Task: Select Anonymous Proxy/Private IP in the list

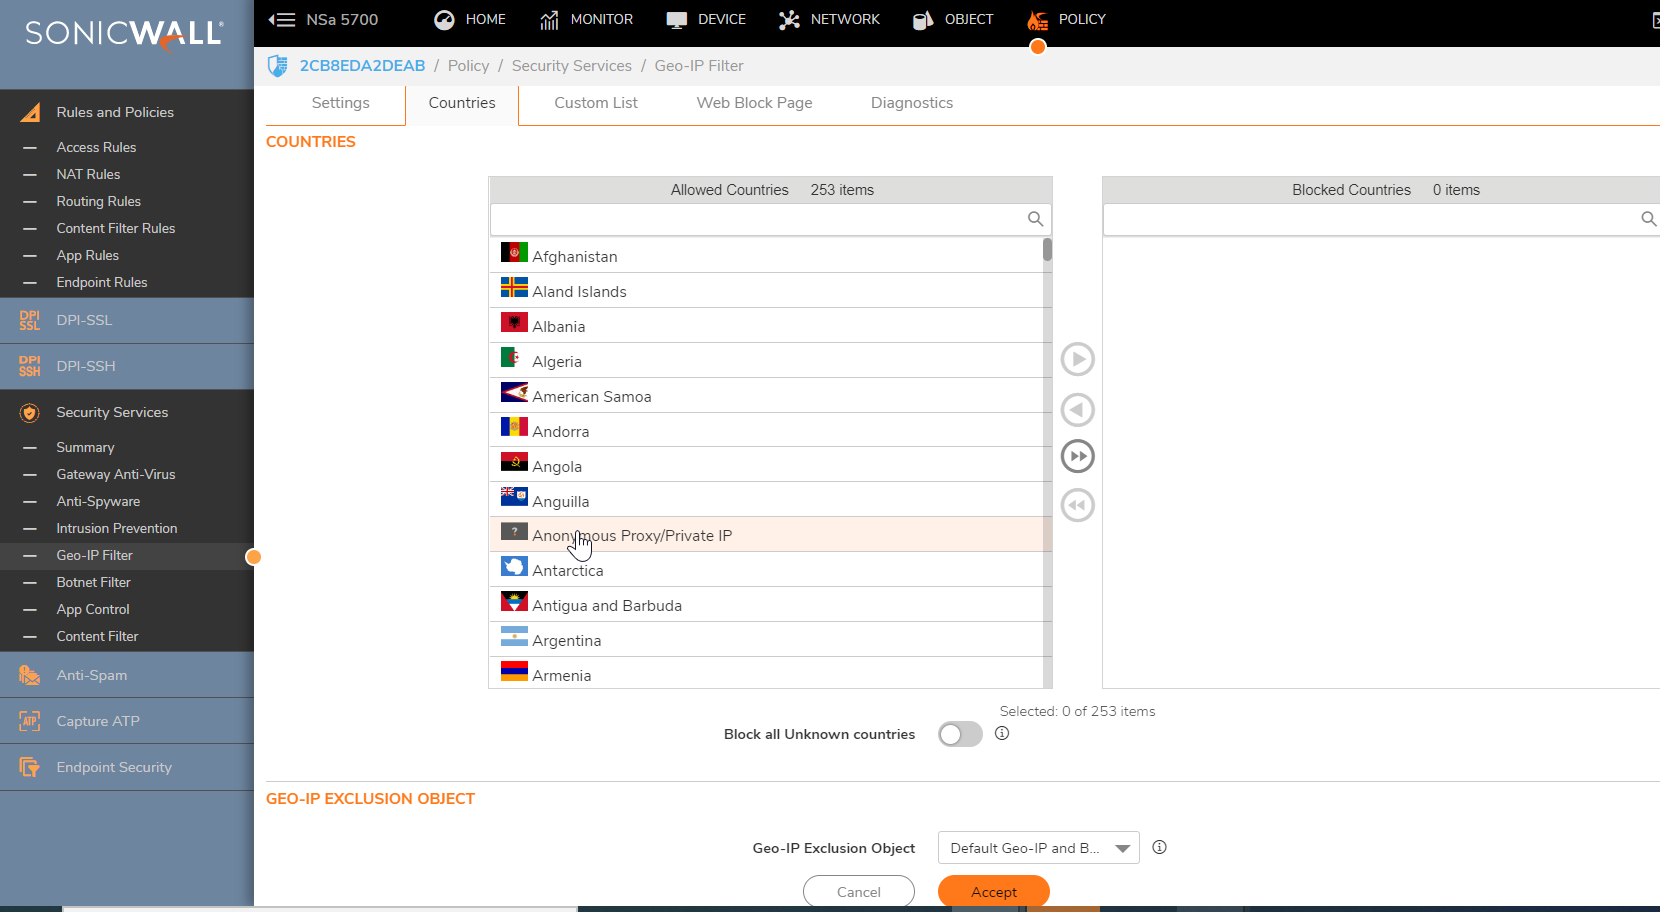Action: pyautogui.click(x=632, y=535)
